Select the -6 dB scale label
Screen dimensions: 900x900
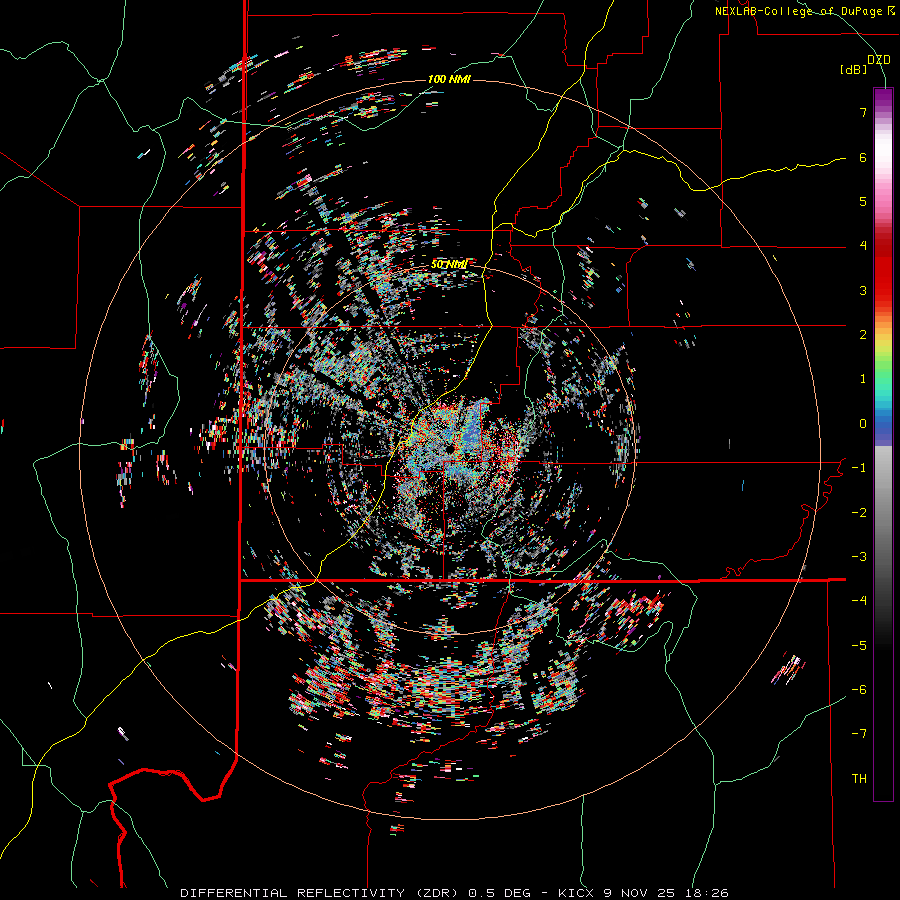[x=859, y=690]
